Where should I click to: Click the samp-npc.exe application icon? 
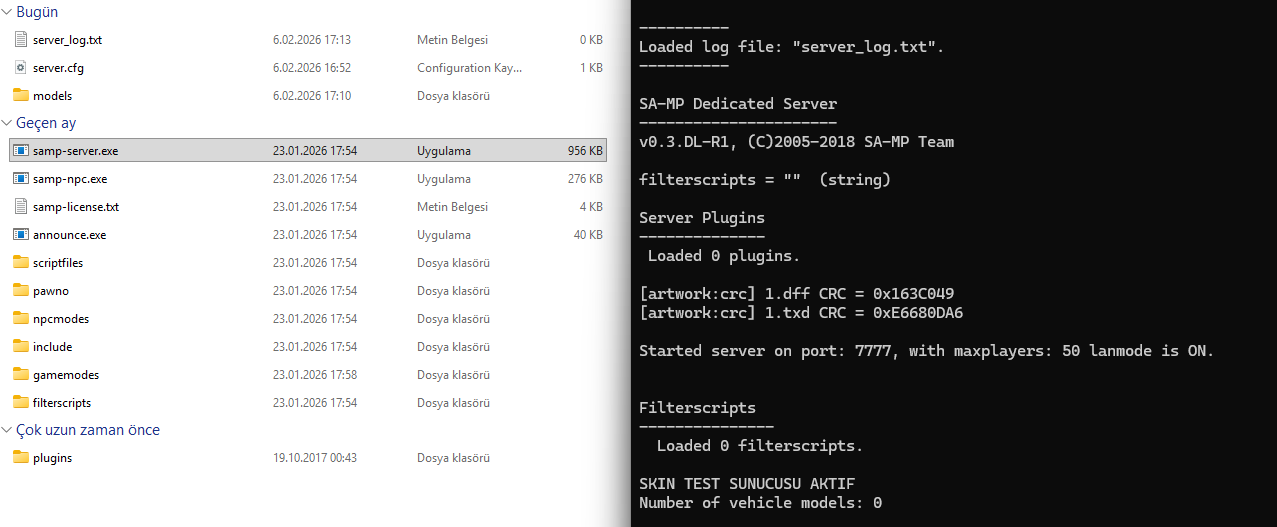click(21, 179)
